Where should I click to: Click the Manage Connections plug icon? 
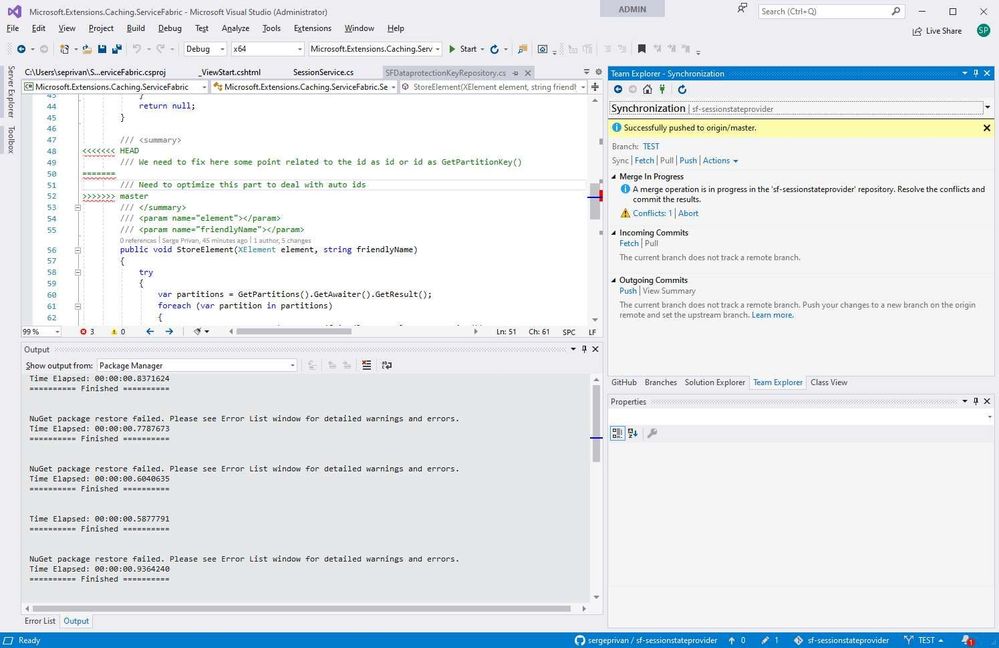663,89
